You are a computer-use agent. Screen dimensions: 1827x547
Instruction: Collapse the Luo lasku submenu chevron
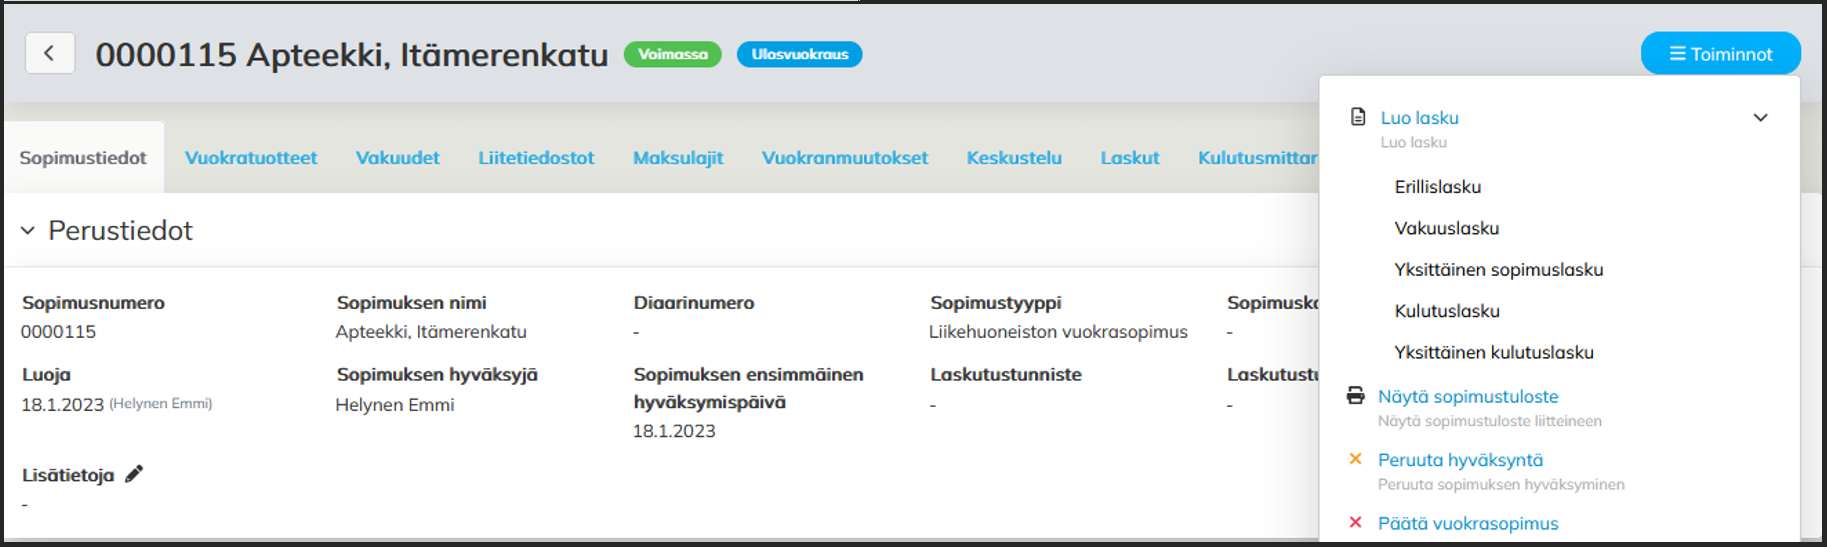point(1760,118)
